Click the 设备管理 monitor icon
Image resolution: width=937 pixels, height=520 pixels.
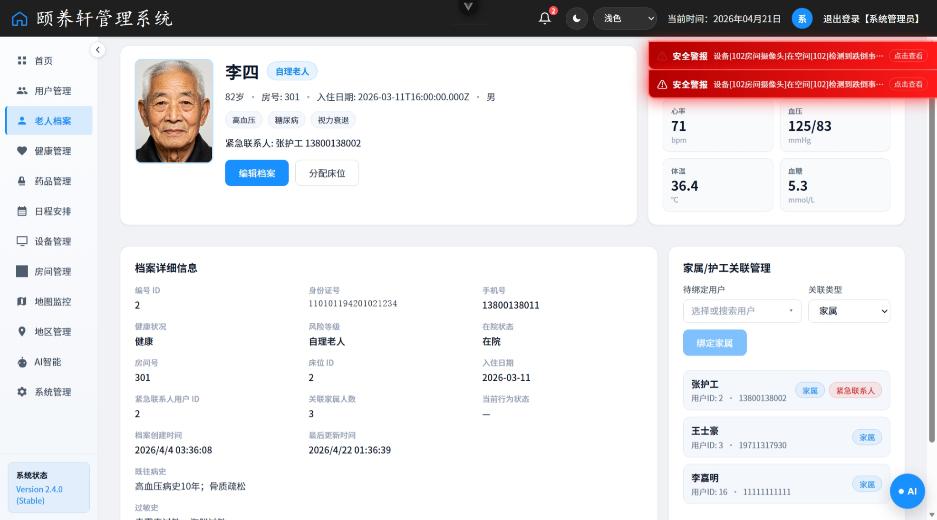click(x=22, y=241)
